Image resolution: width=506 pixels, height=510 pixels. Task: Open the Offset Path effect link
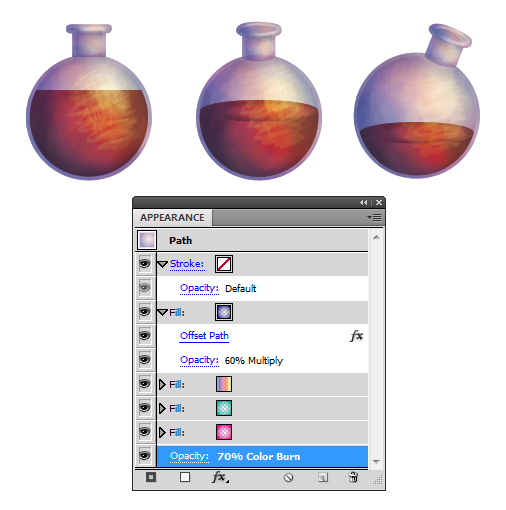click(x=204, y=336)
